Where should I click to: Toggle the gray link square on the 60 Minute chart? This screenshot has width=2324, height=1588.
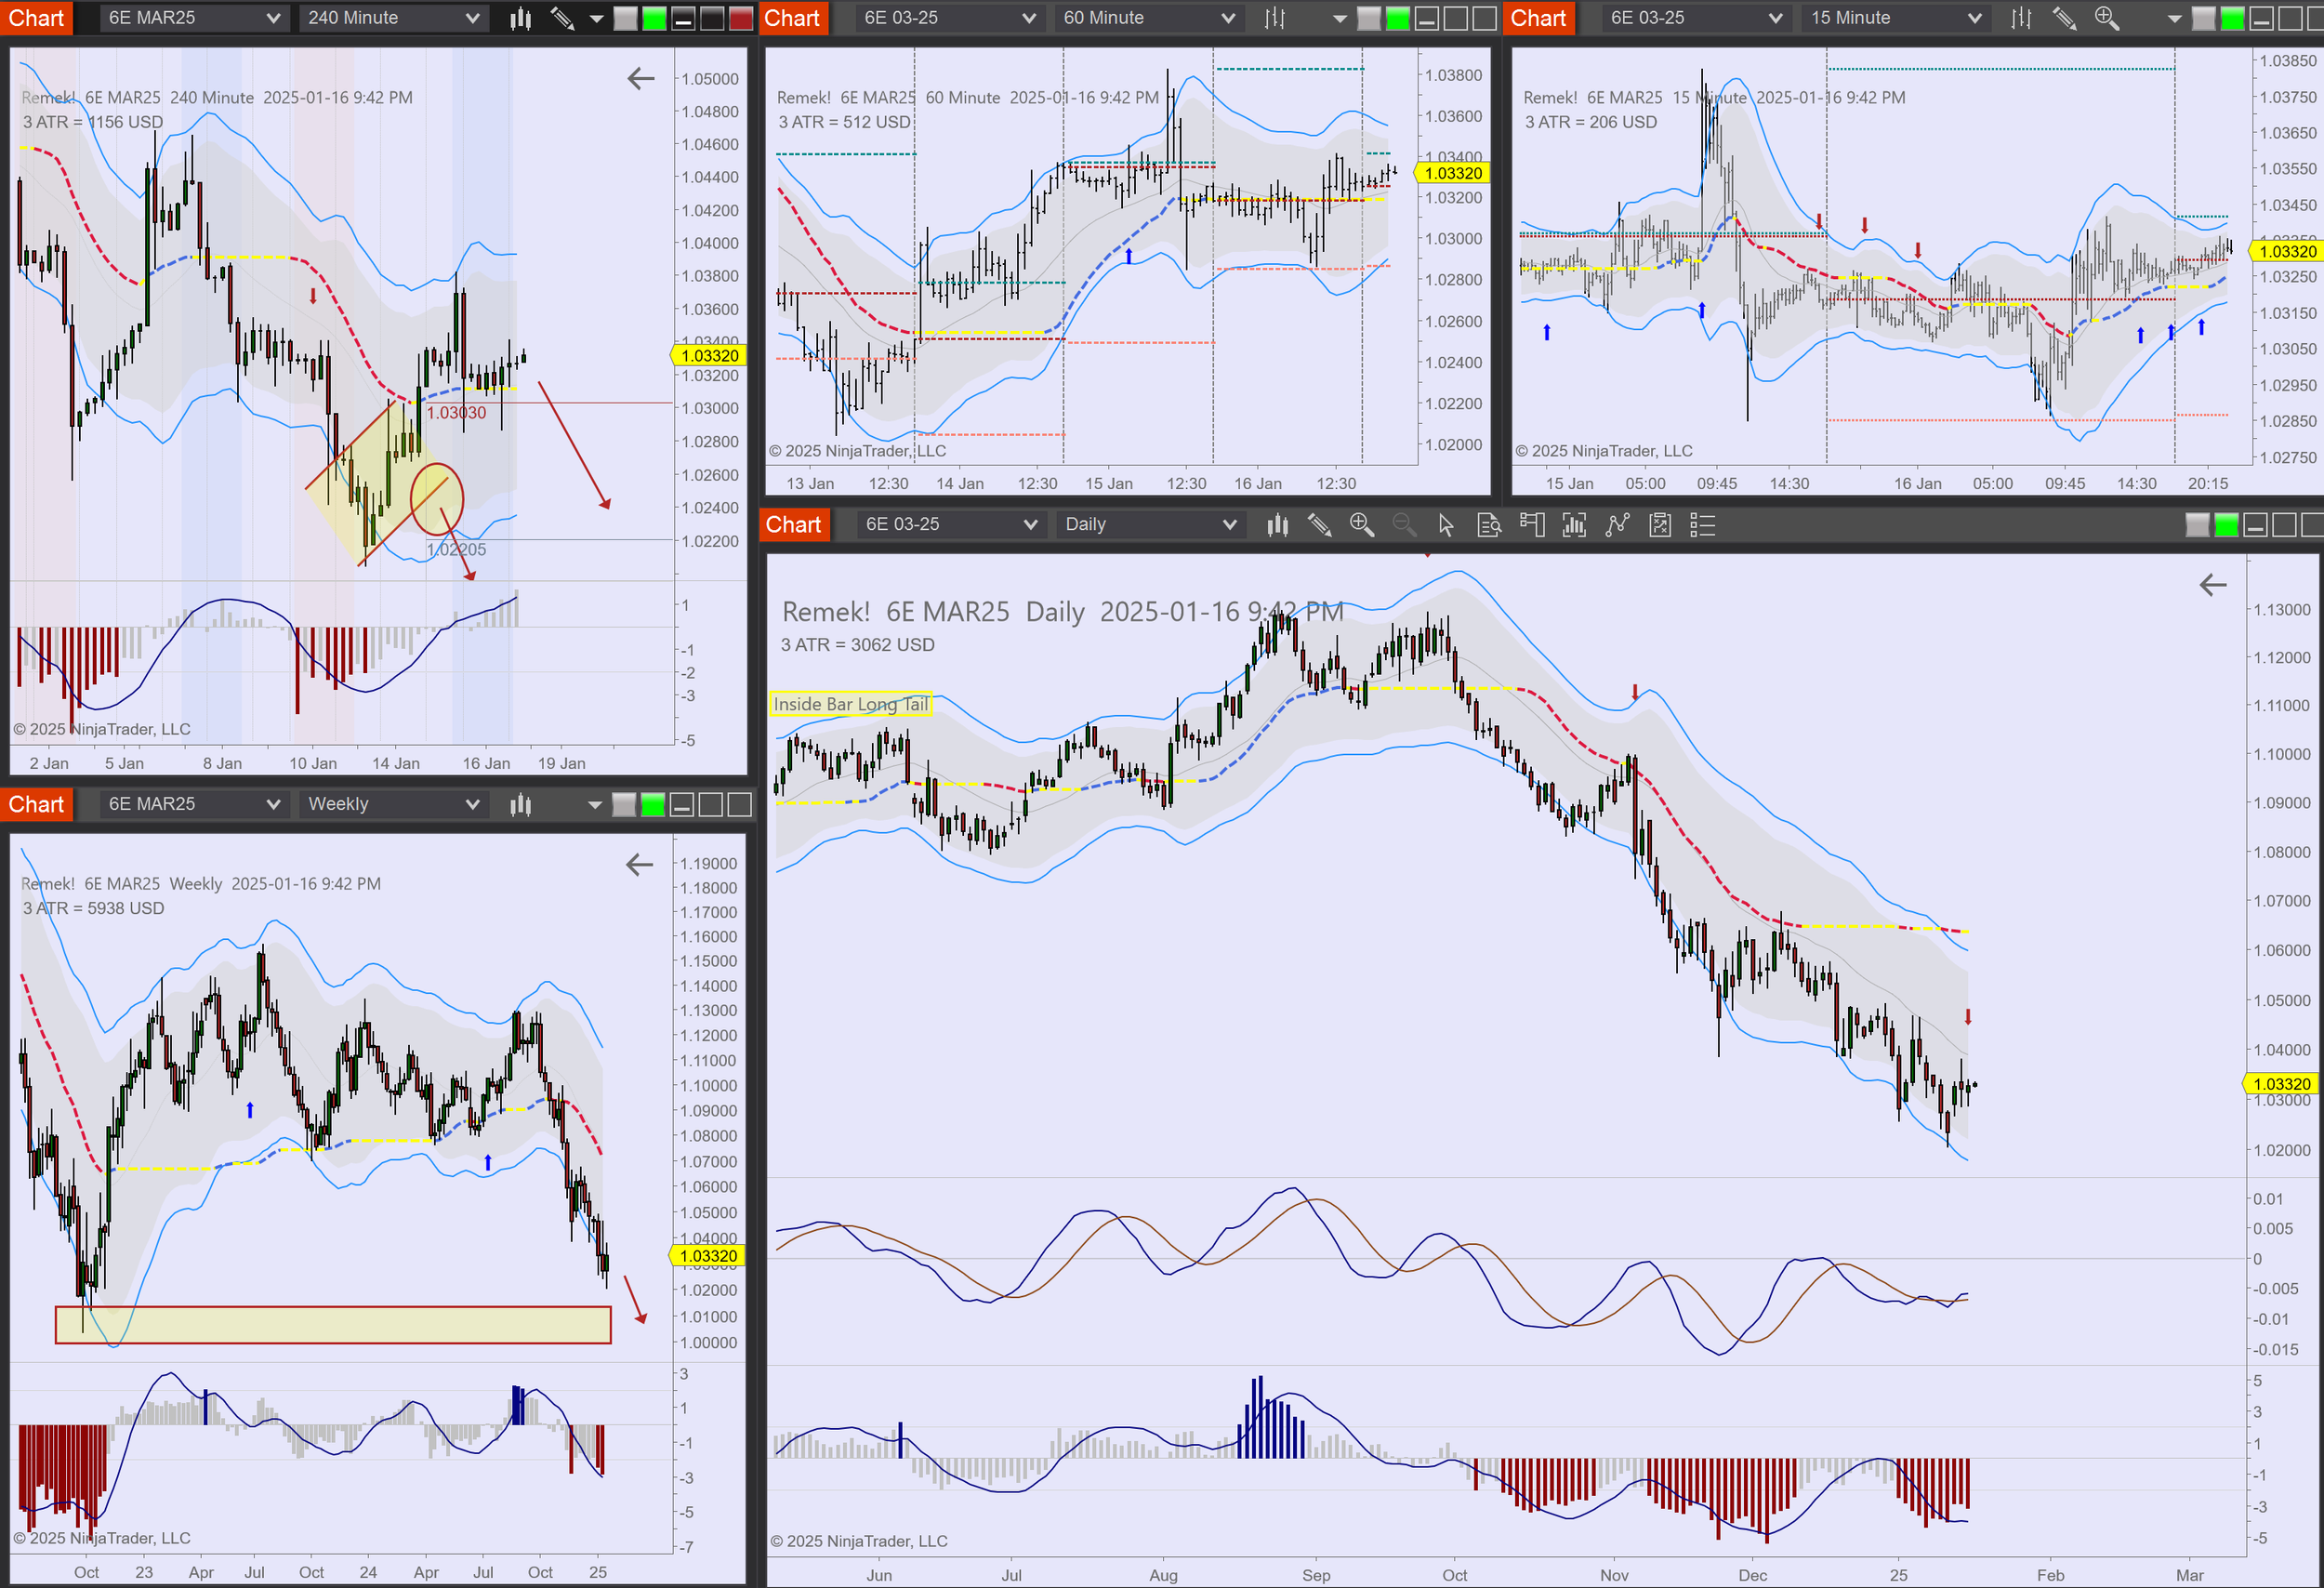point(1369,18)
